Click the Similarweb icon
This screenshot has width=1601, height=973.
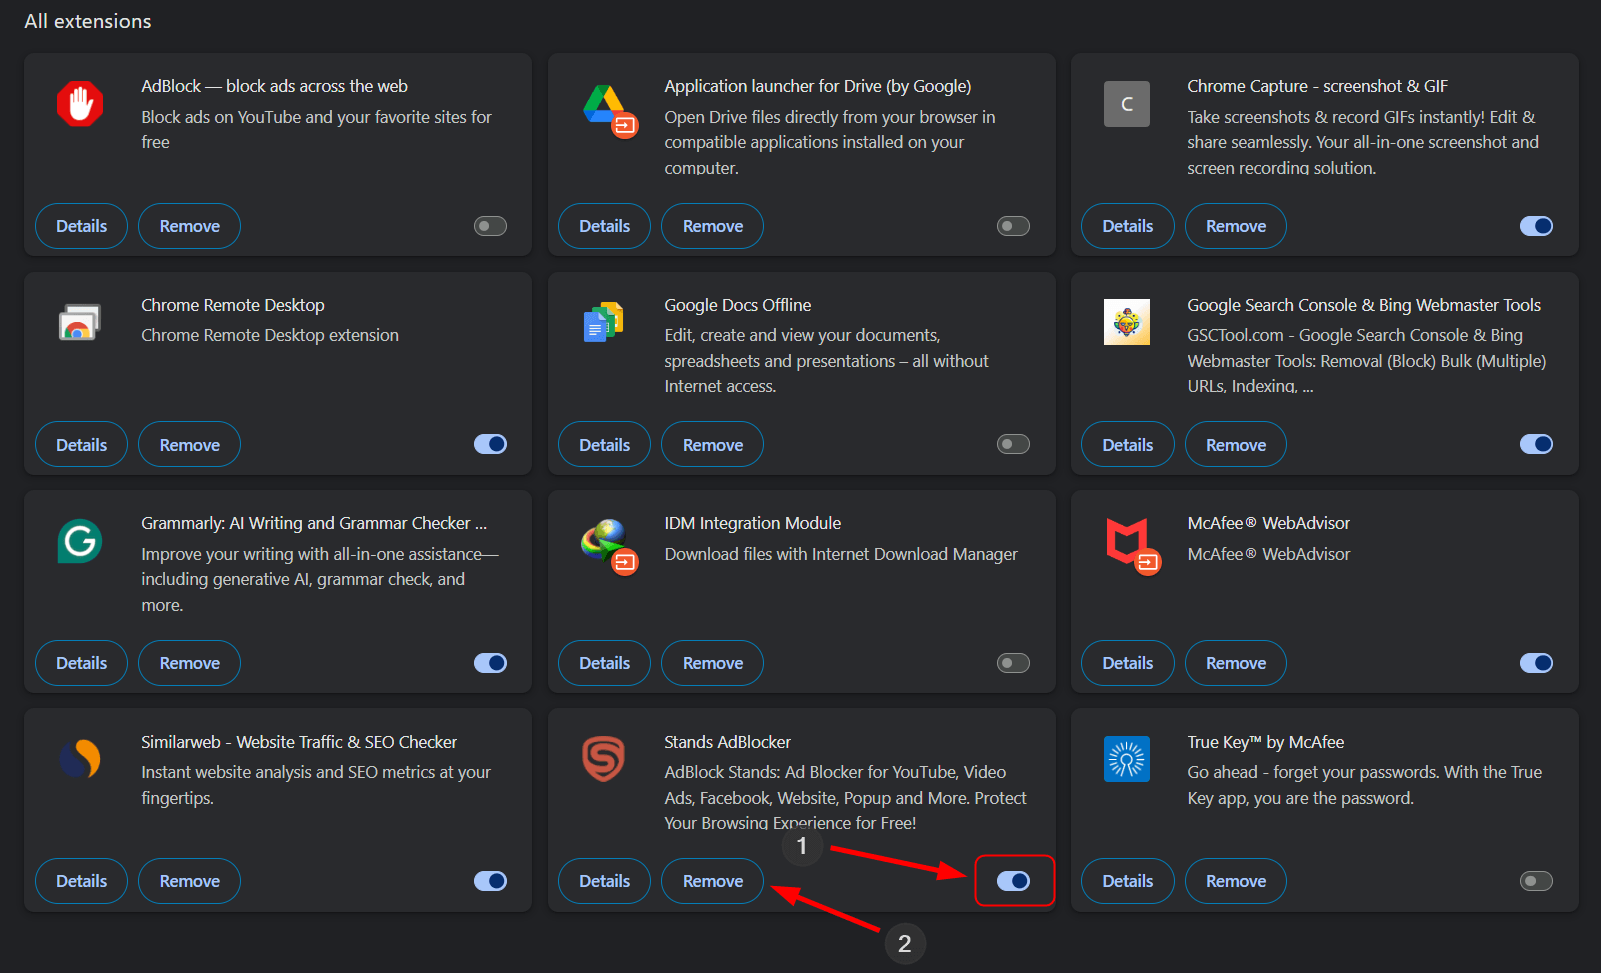tap(80, 759)
